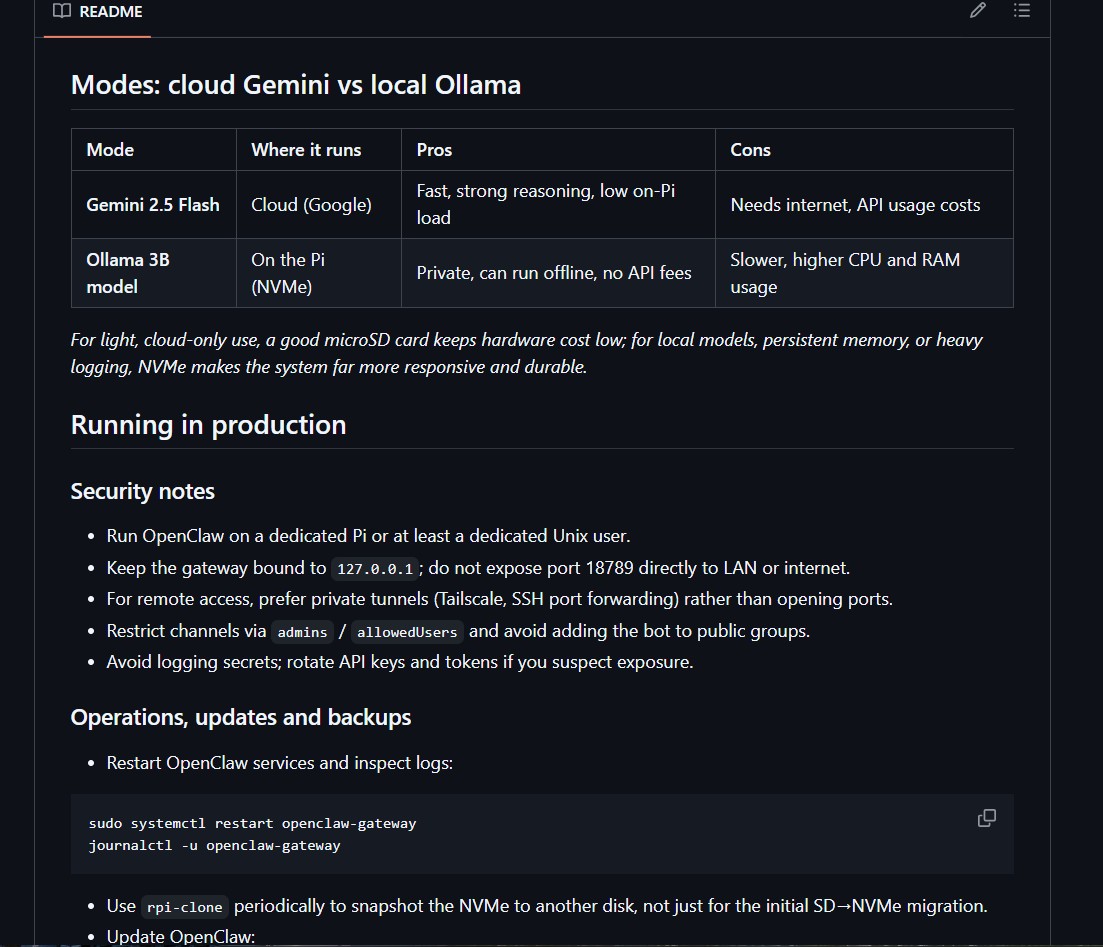
Task: Select the 'Gemini 2.5 Flash' table cell
Action: pos(153,205)
